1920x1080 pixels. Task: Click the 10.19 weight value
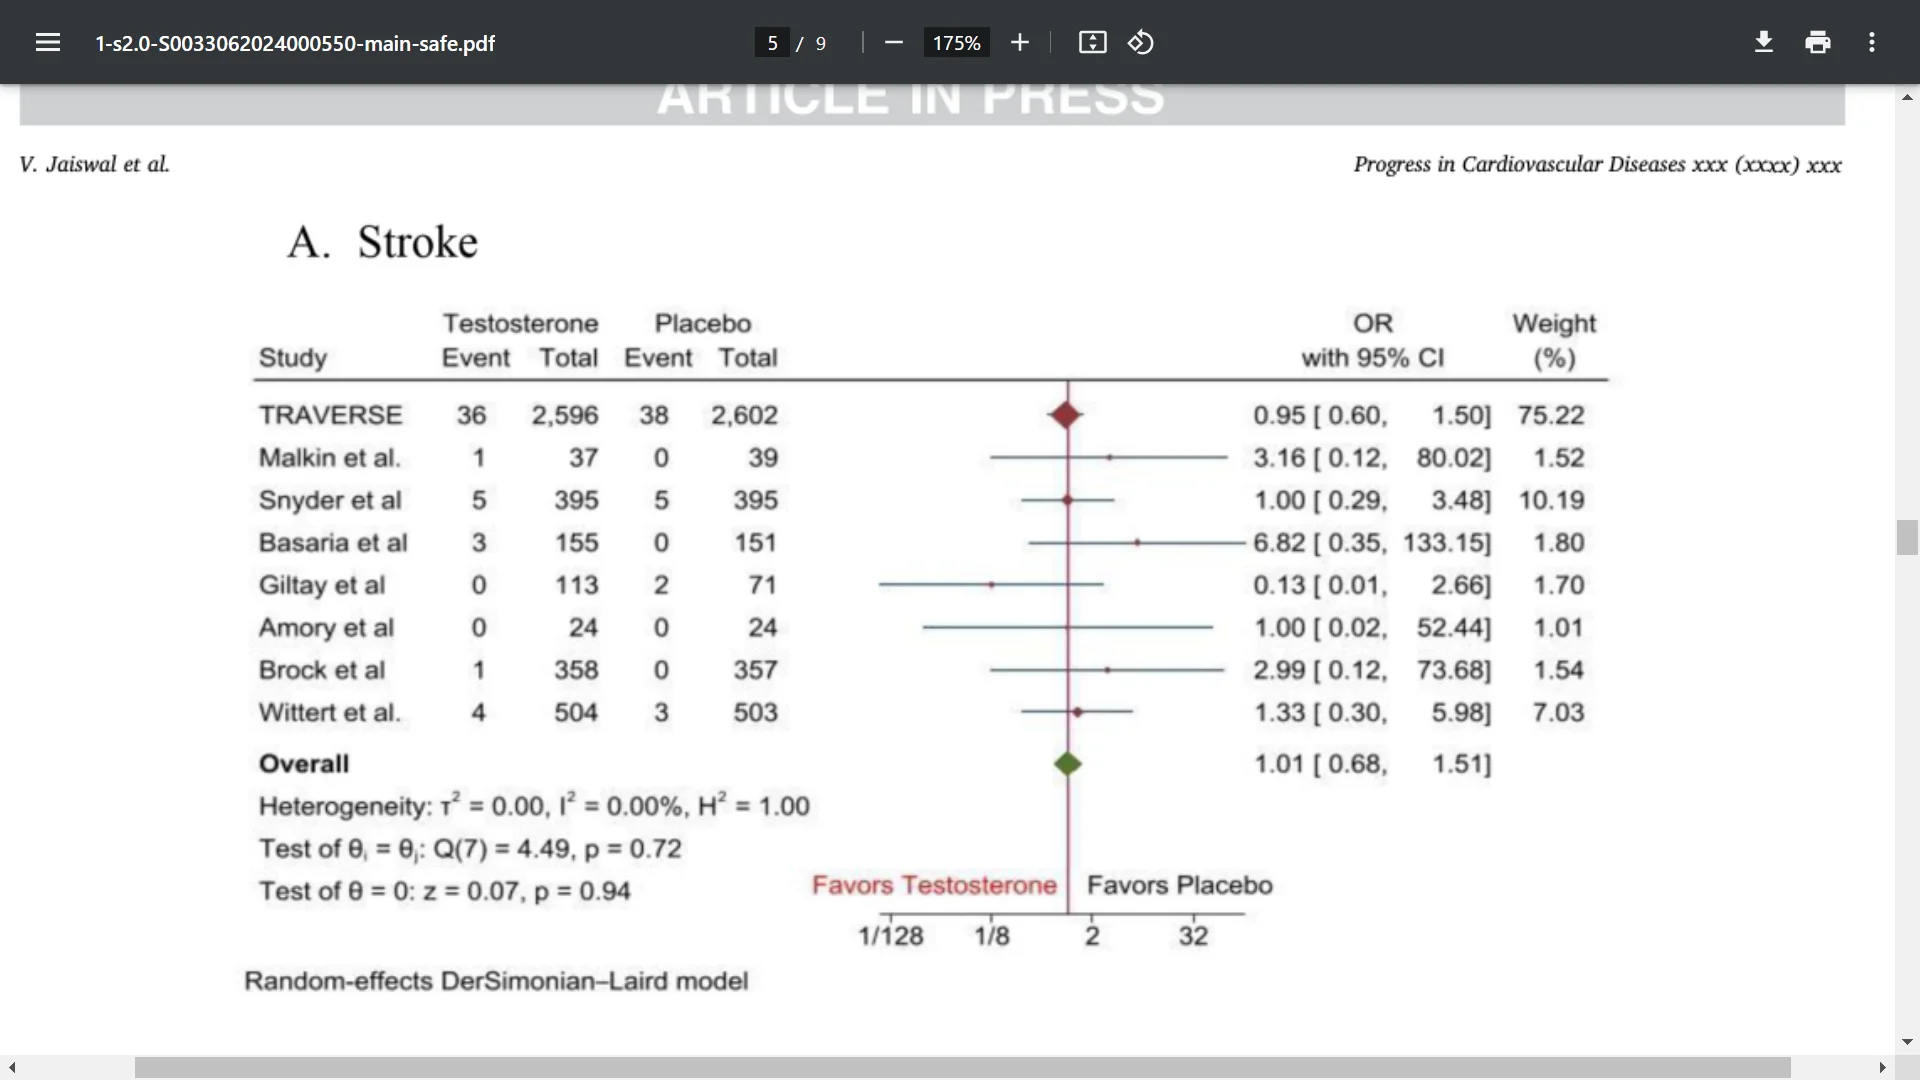[x=1551, y=500]
